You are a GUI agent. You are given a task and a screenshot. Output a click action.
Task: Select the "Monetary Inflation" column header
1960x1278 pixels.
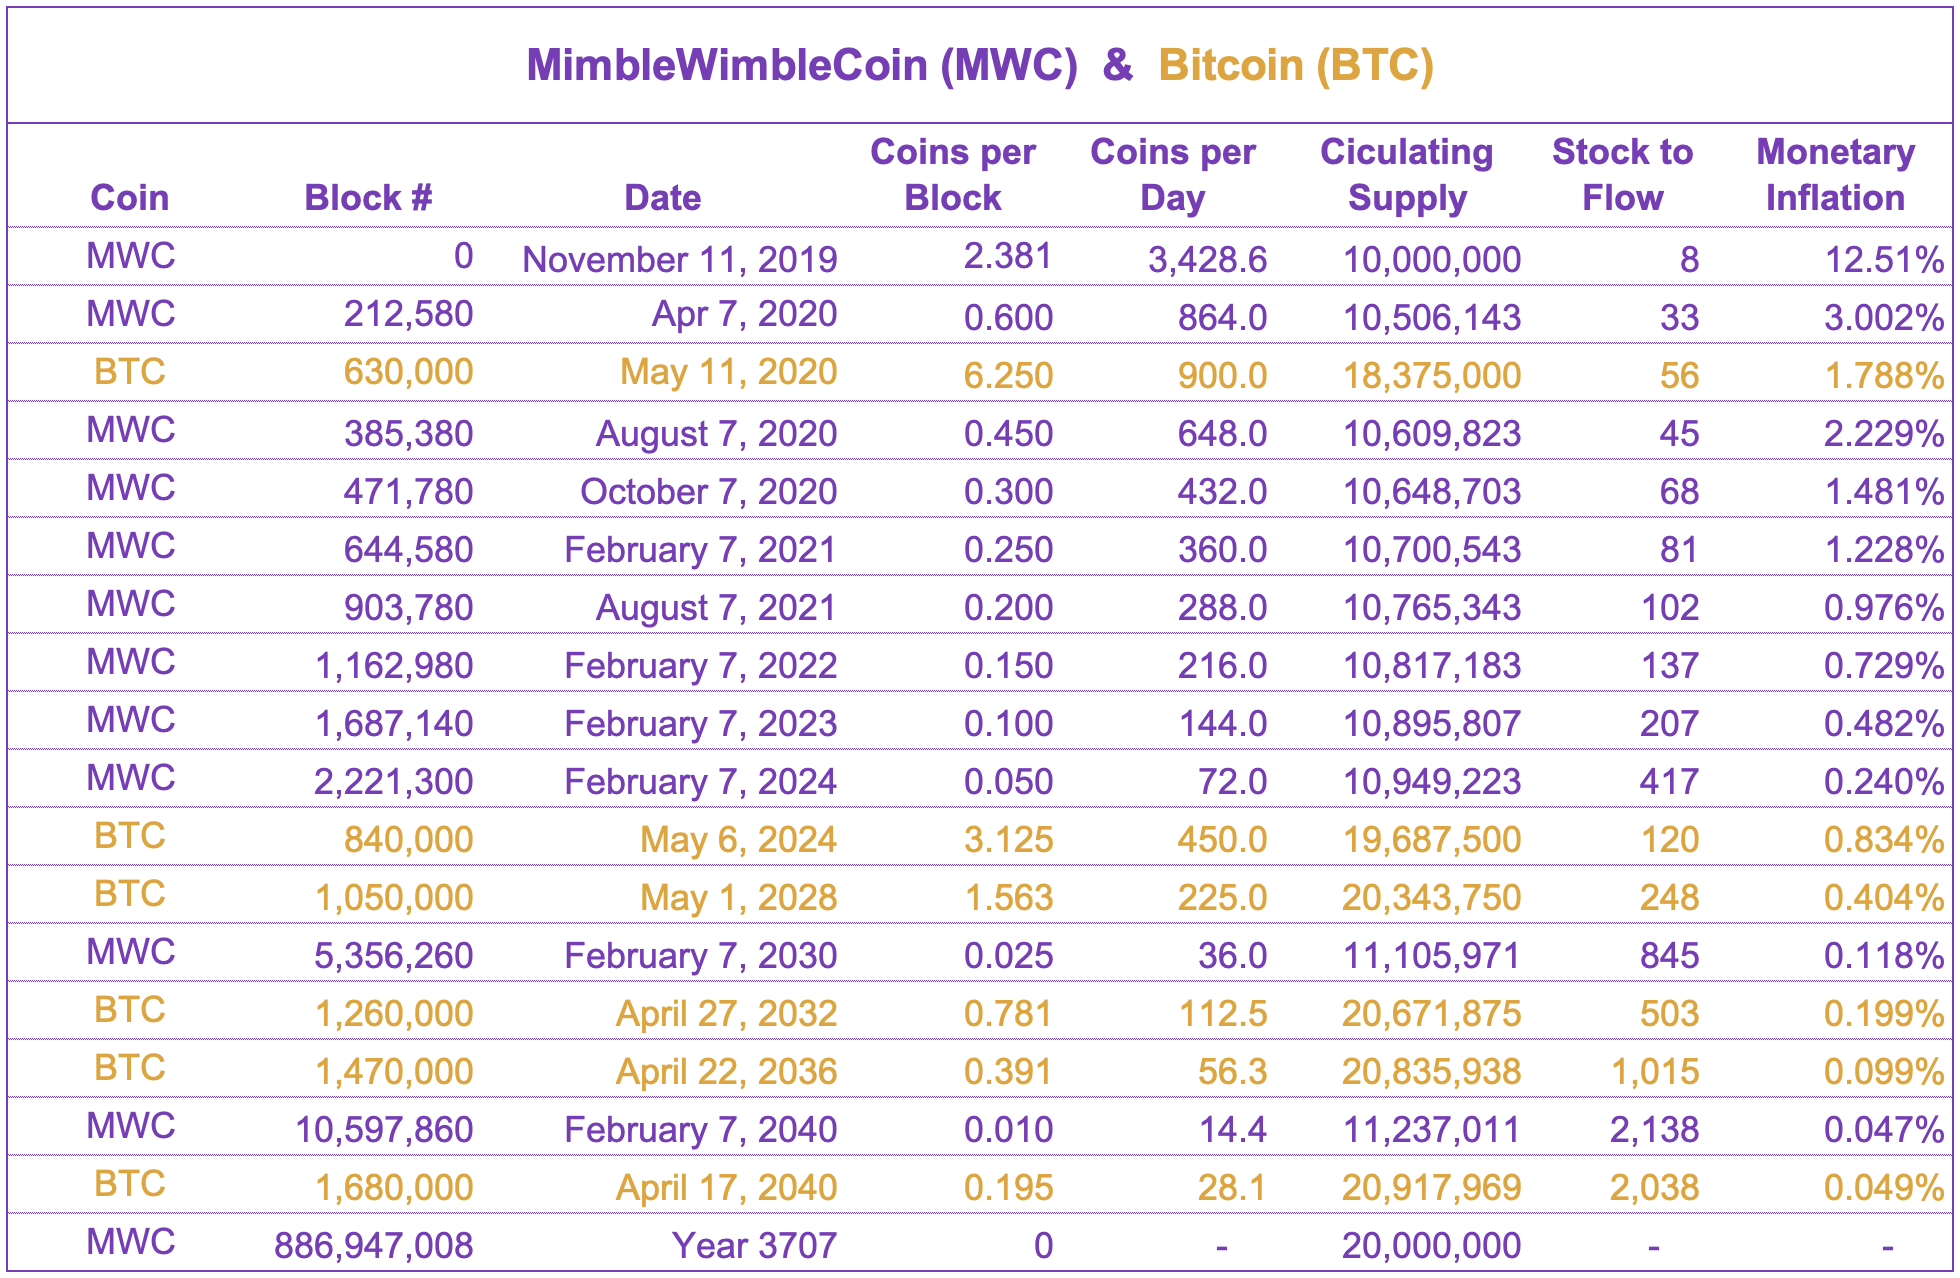pyautogui.click(x=1835, y=175)
